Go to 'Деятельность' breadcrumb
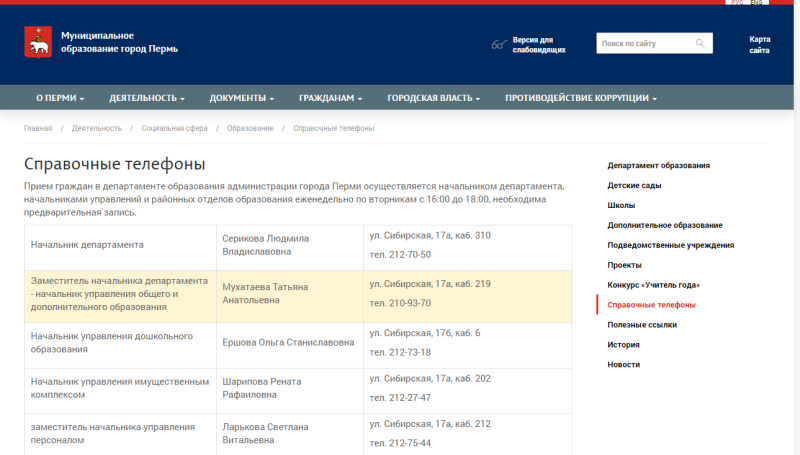 [97, 129]
